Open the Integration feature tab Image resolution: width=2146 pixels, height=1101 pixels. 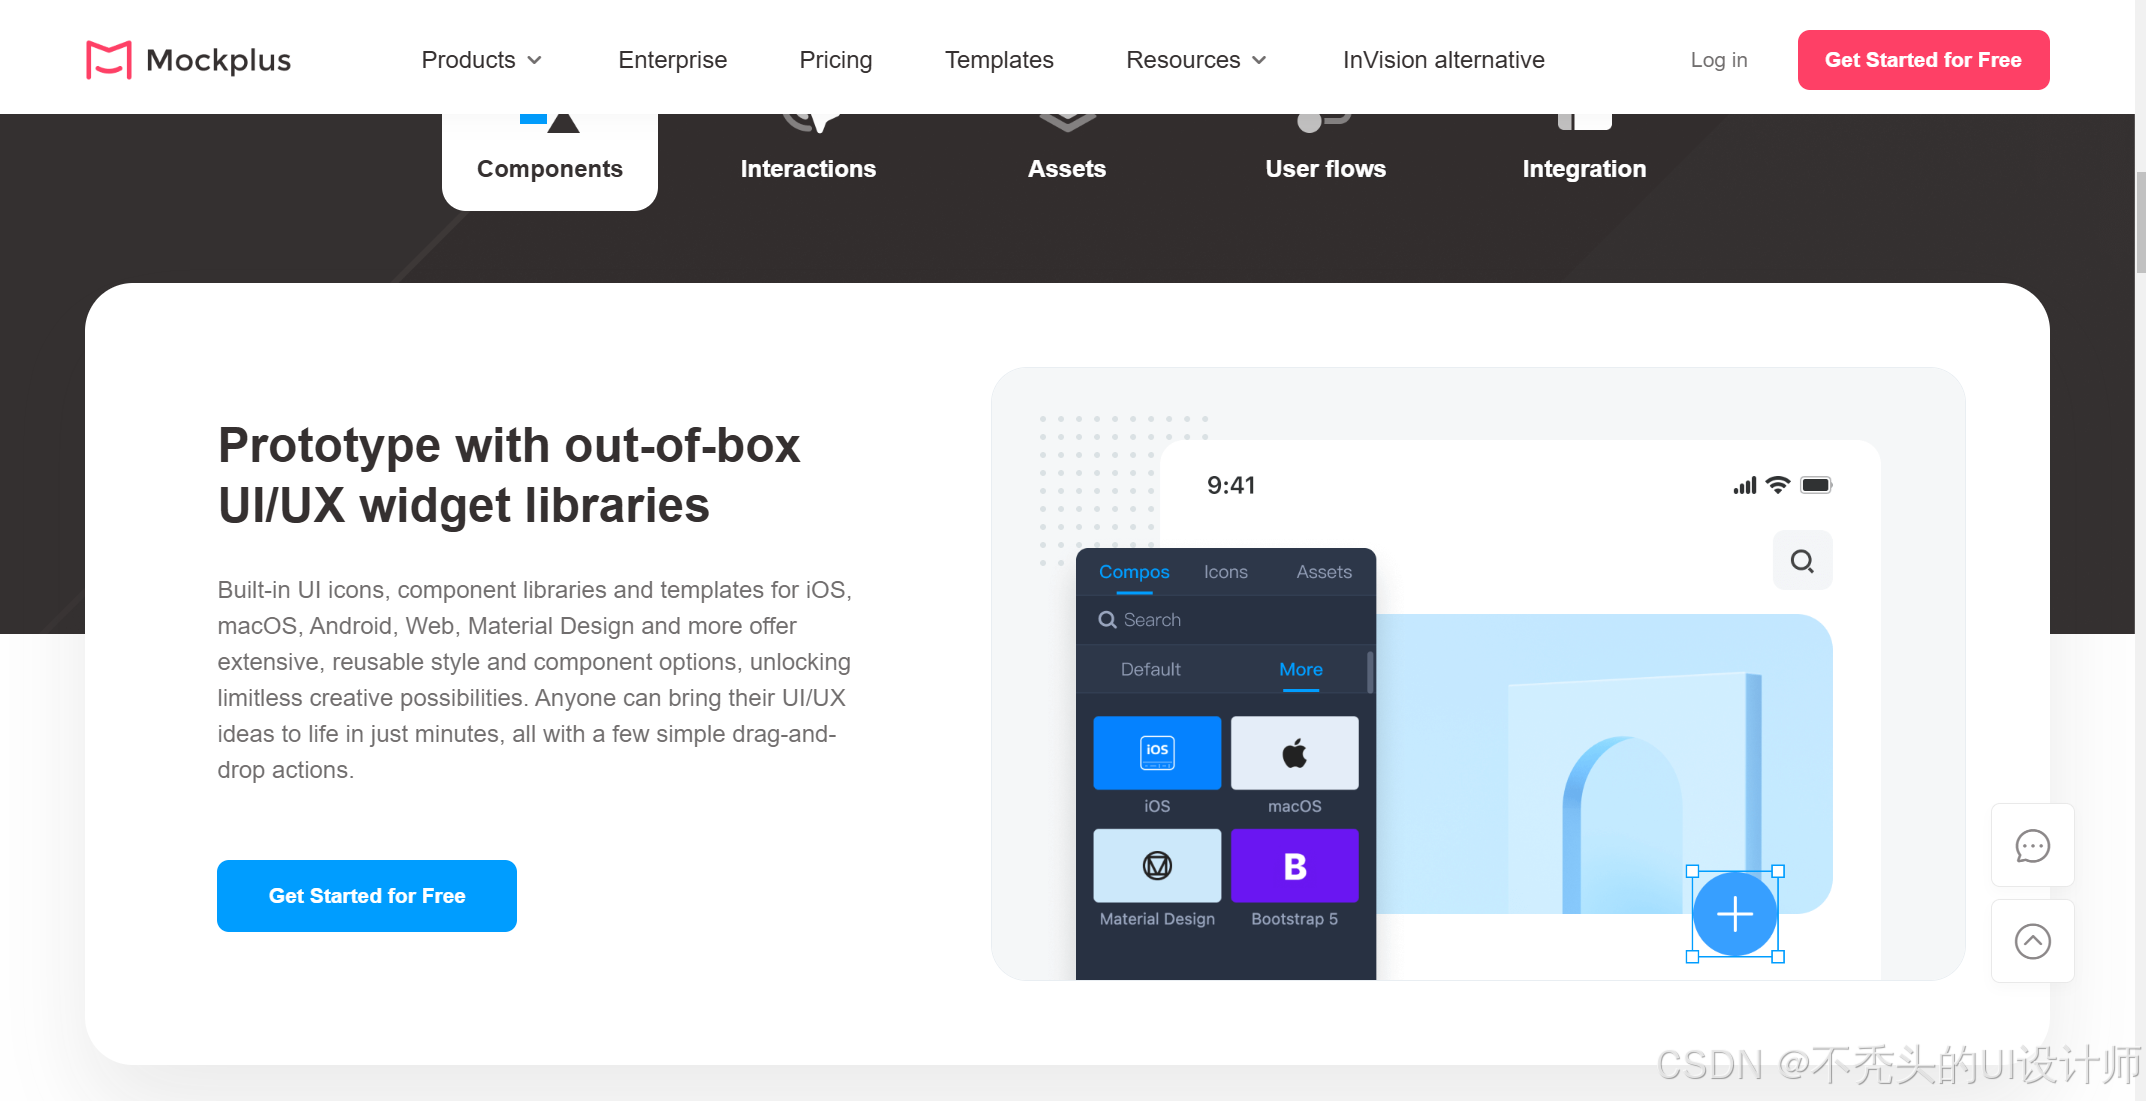coord(1584,168)
